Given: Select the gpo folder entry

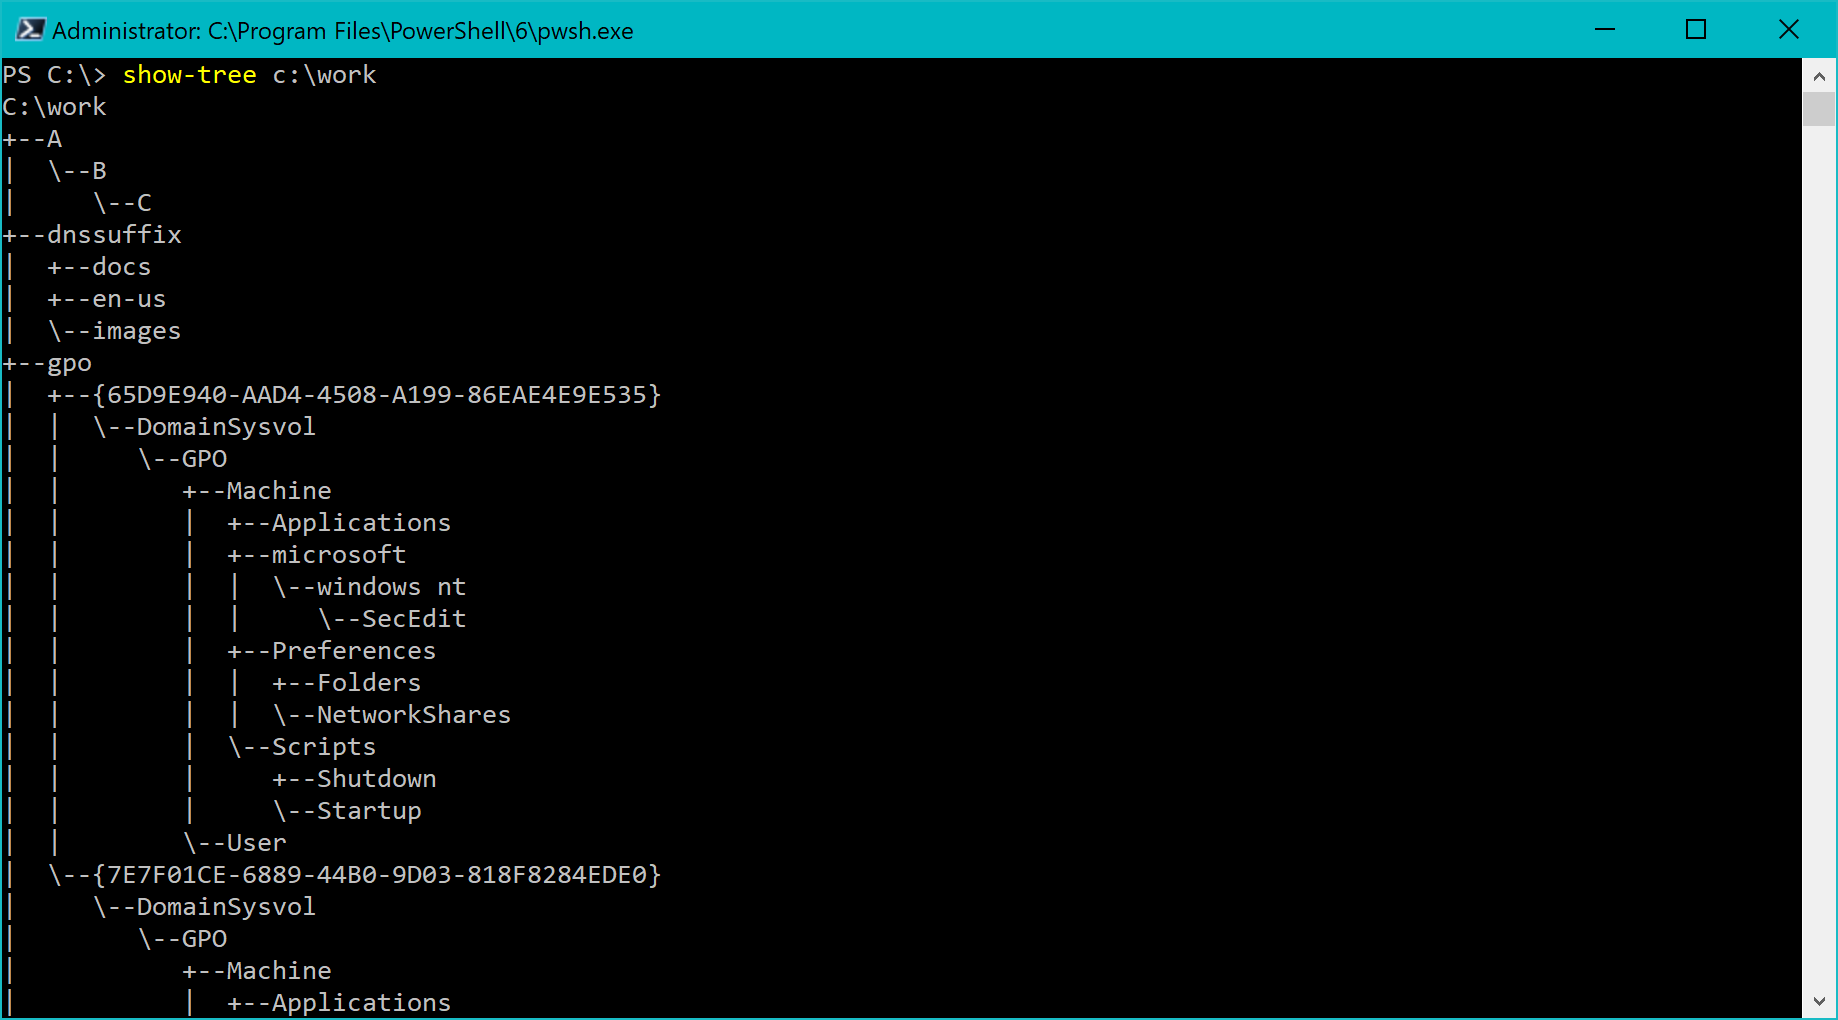Looking at the screenshot, I should click(x=68, y=362).
